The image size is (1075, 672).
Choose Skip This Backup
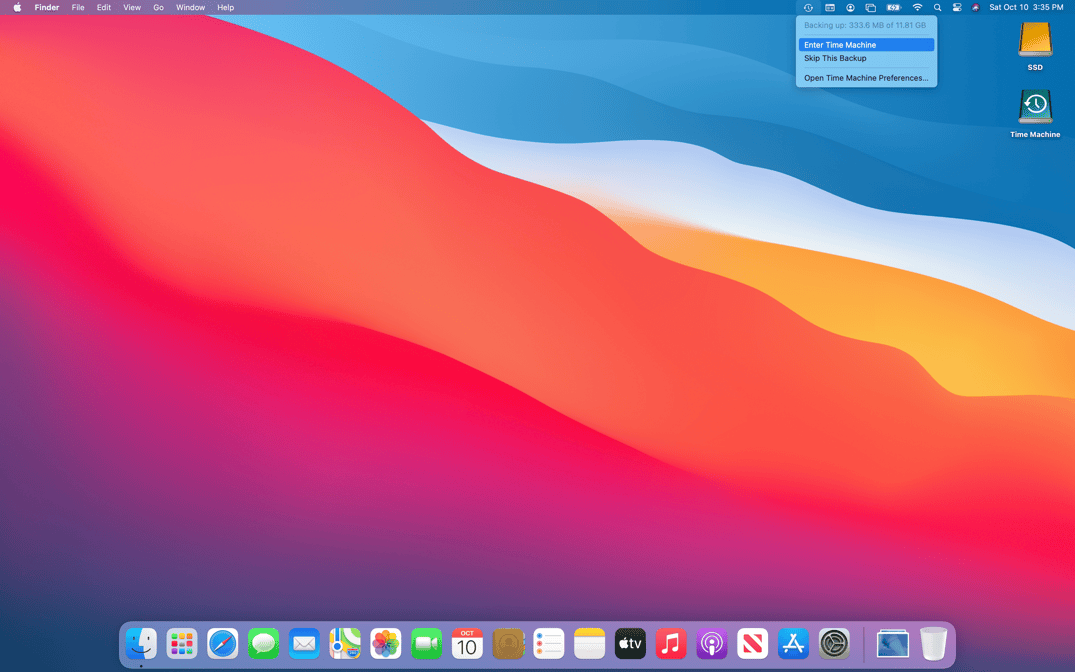(x=866, y=58)
